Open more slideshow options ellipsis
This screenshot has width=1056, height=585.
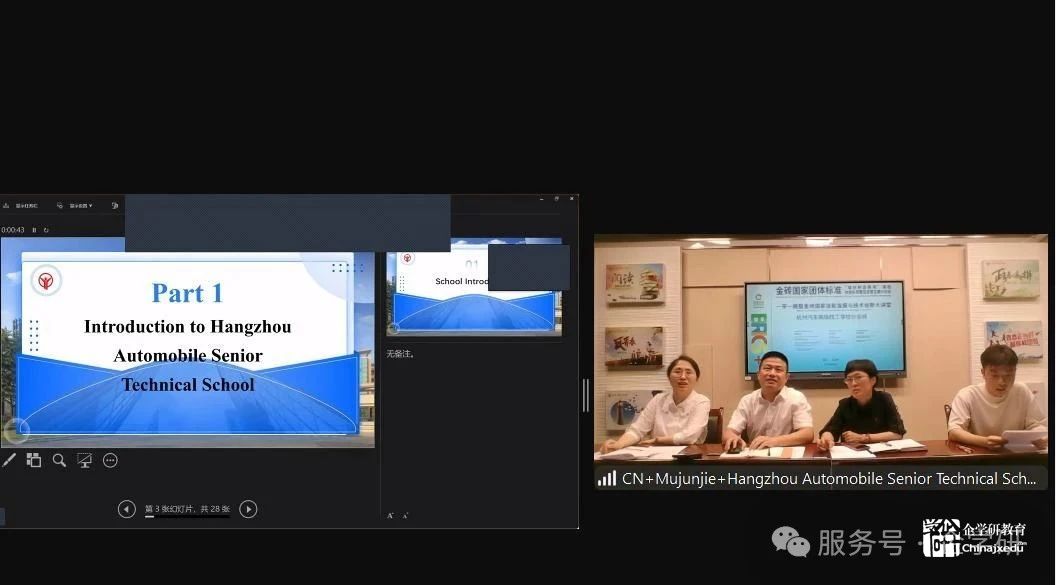[110, 460]
